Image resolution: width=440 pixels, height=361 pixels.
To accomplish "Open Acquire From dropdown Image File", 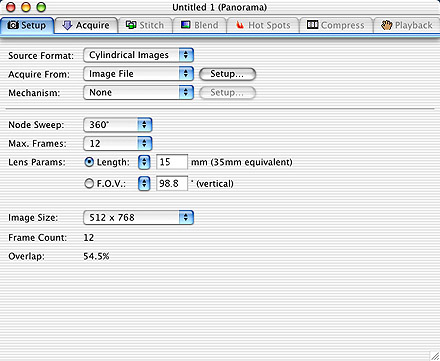I will pyautogui.click(x=138, y=74).
